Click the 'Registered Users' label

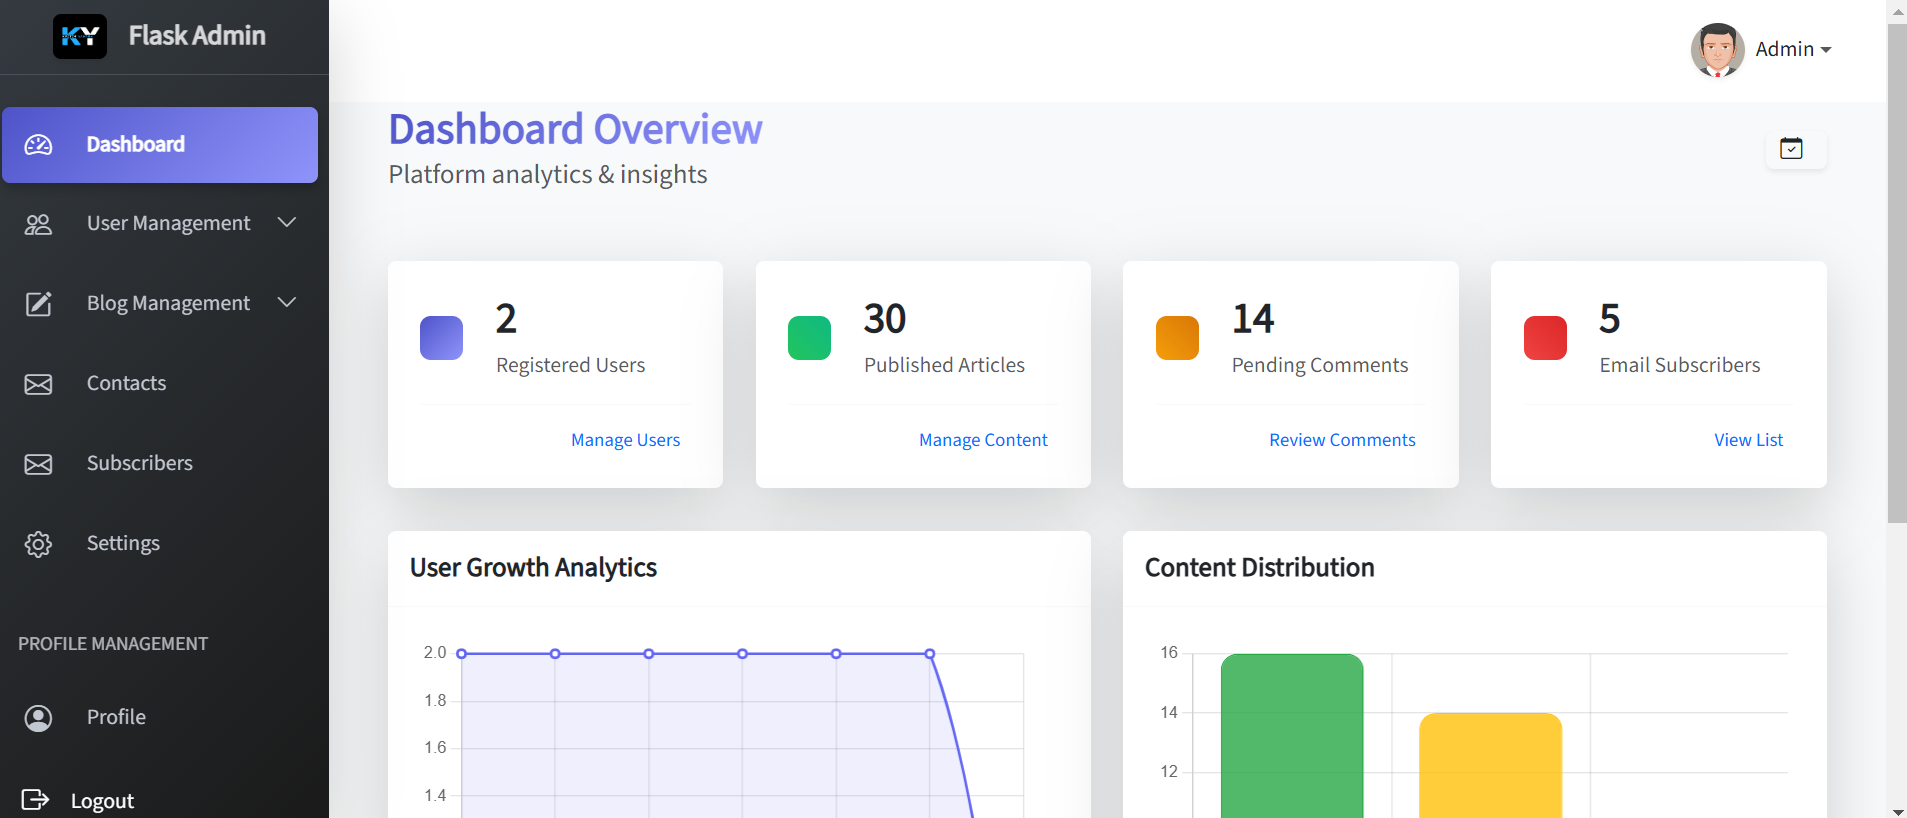(570, 366)
